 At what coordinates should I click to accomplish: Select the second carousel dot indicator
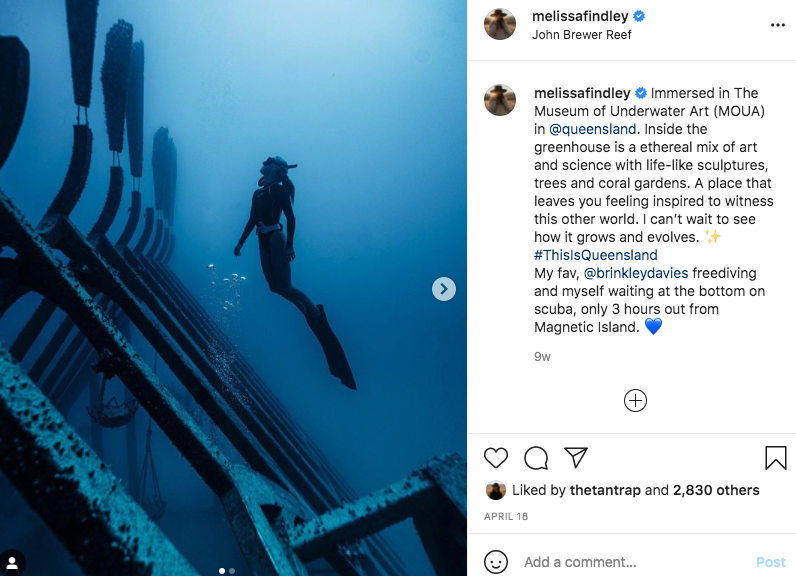click(232, 571)
